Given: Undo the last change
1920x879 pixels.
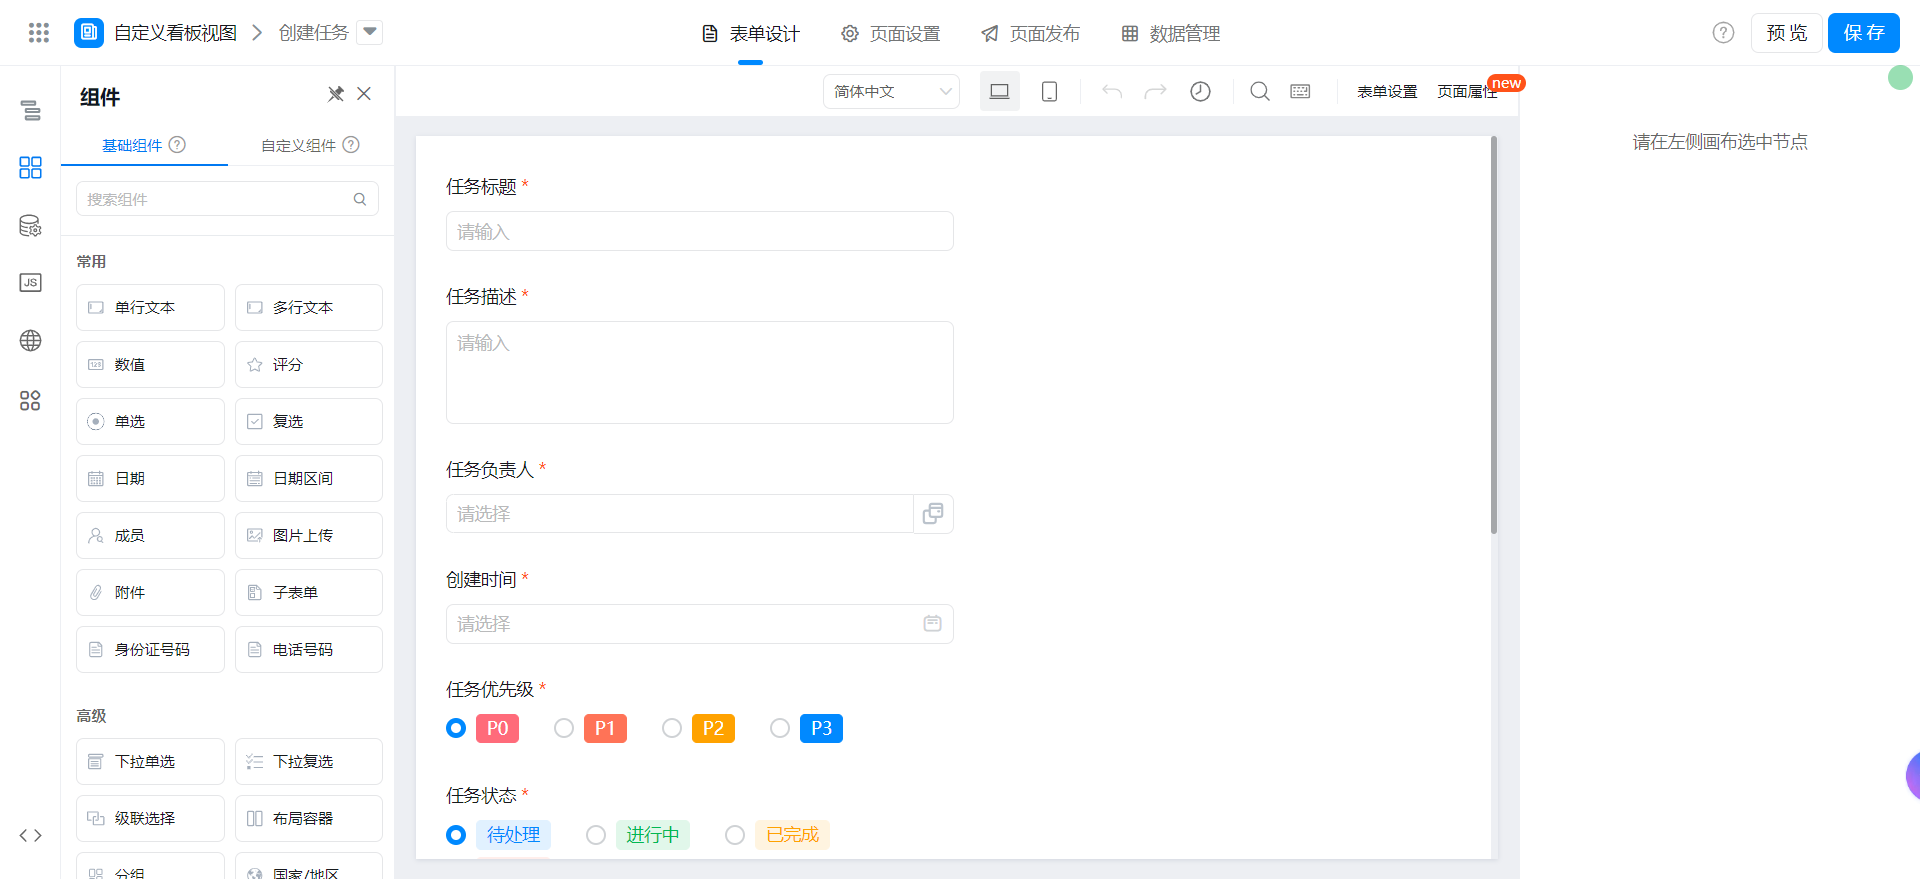Looking at the screenshot, I should (1111, 91).
